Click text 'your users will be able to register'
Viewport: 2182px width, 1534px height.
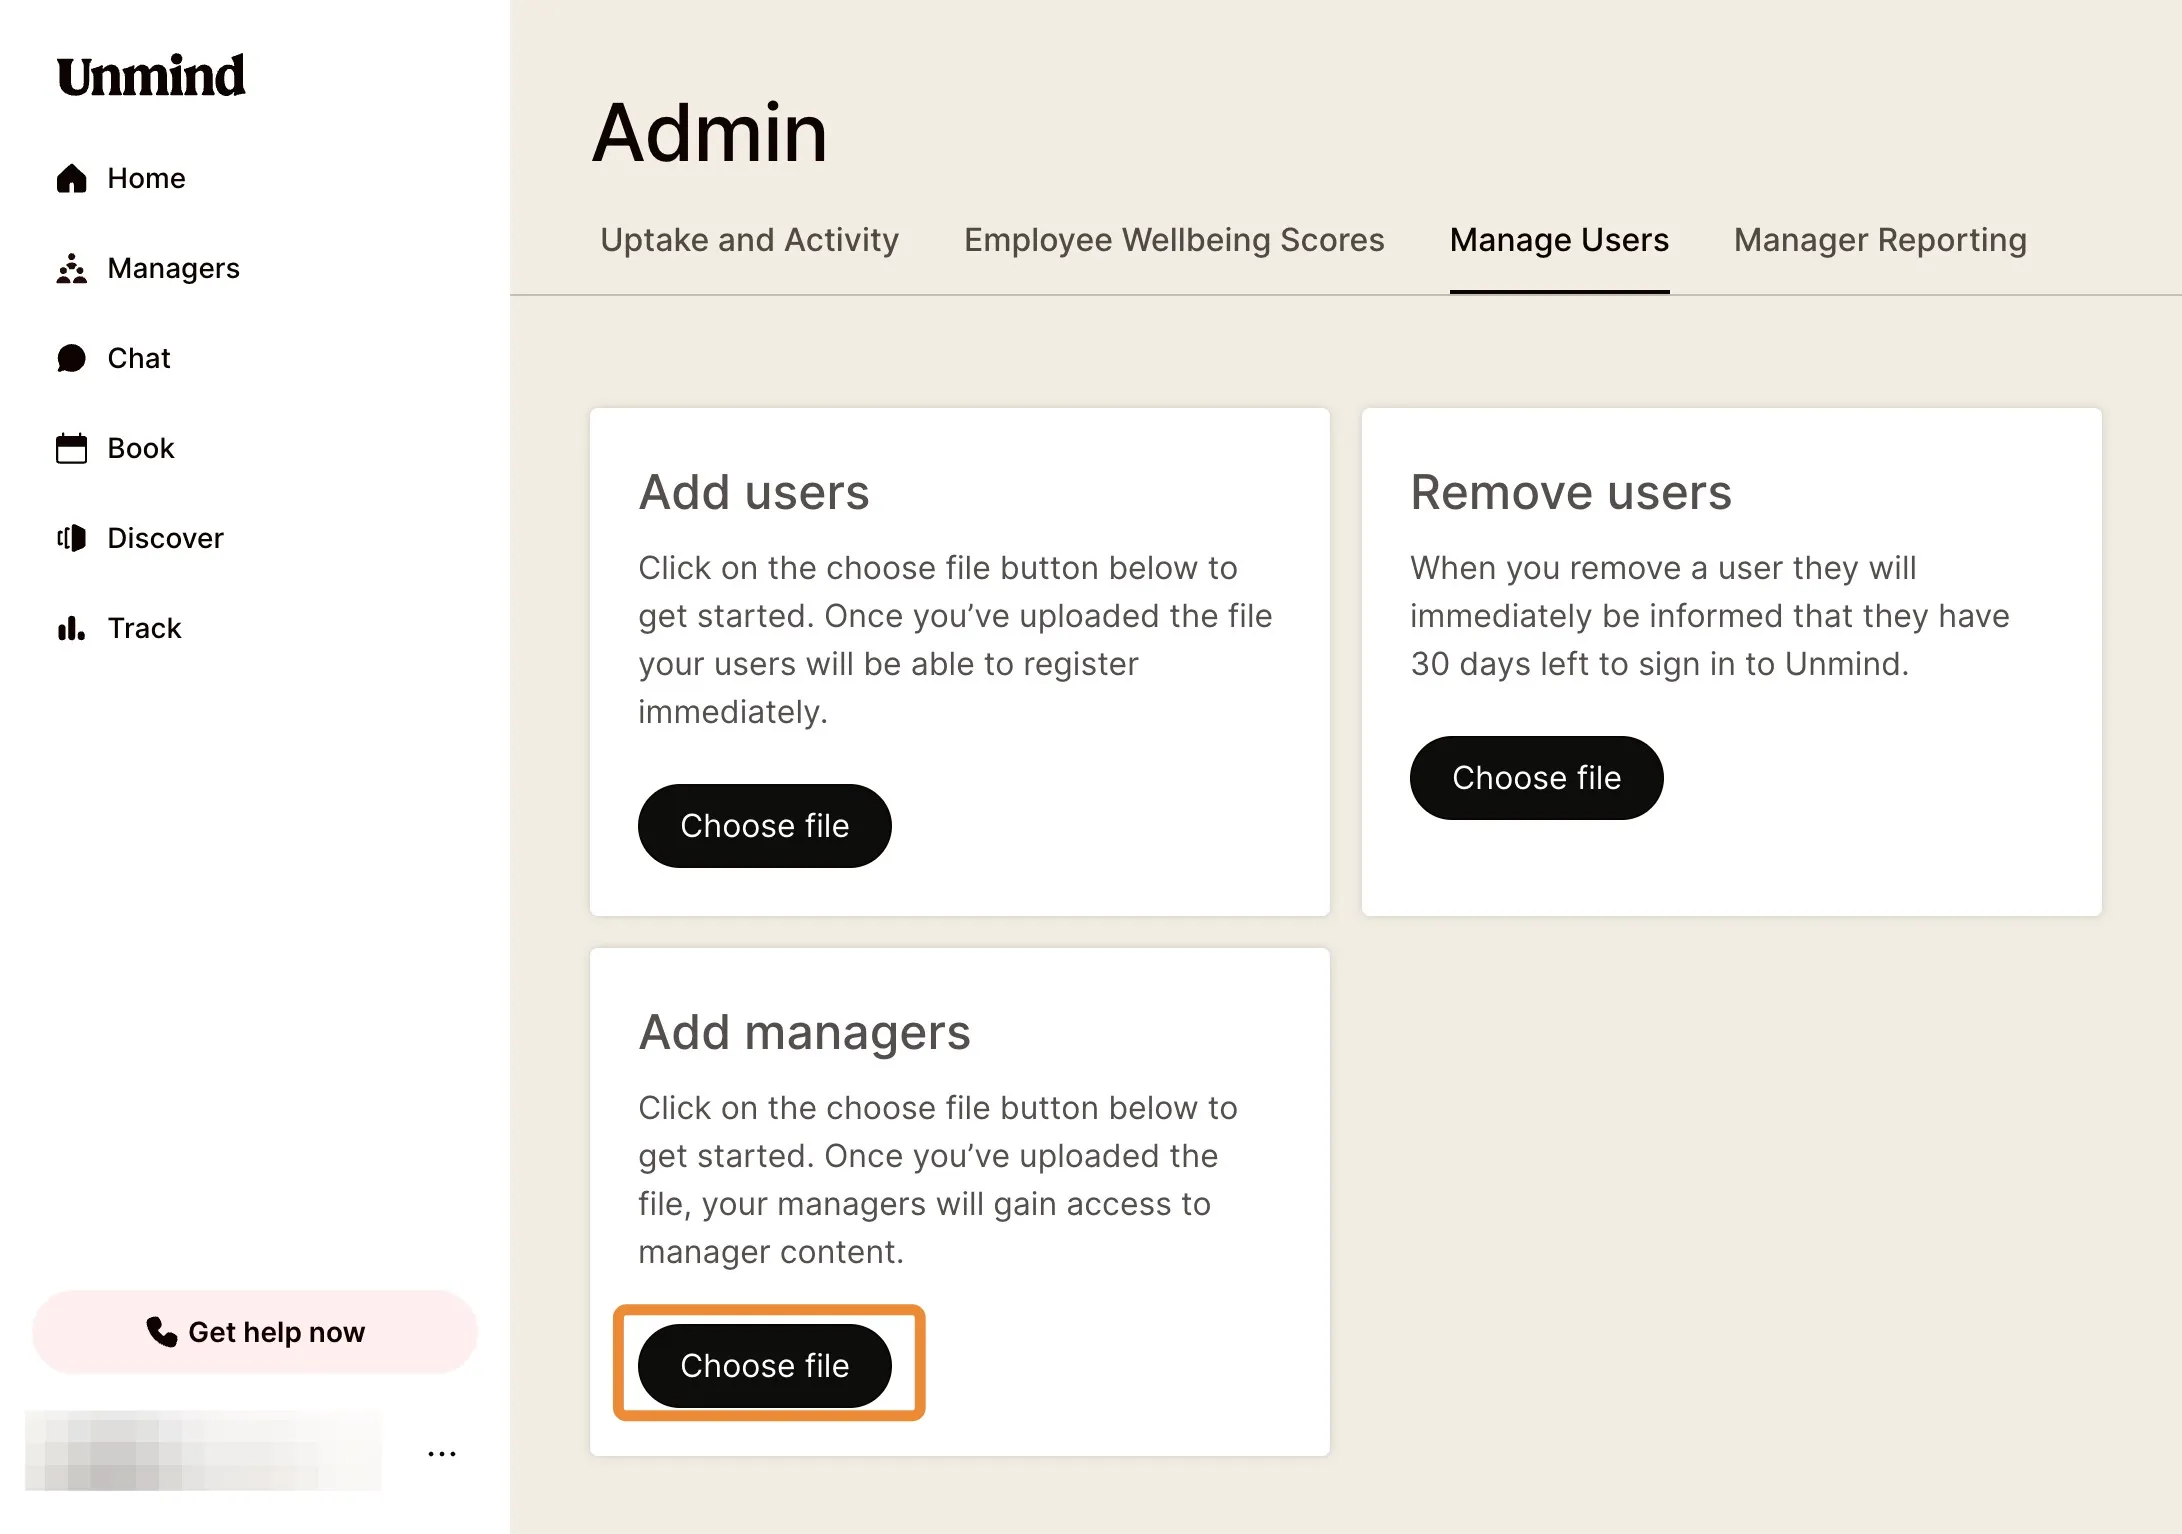889,664
